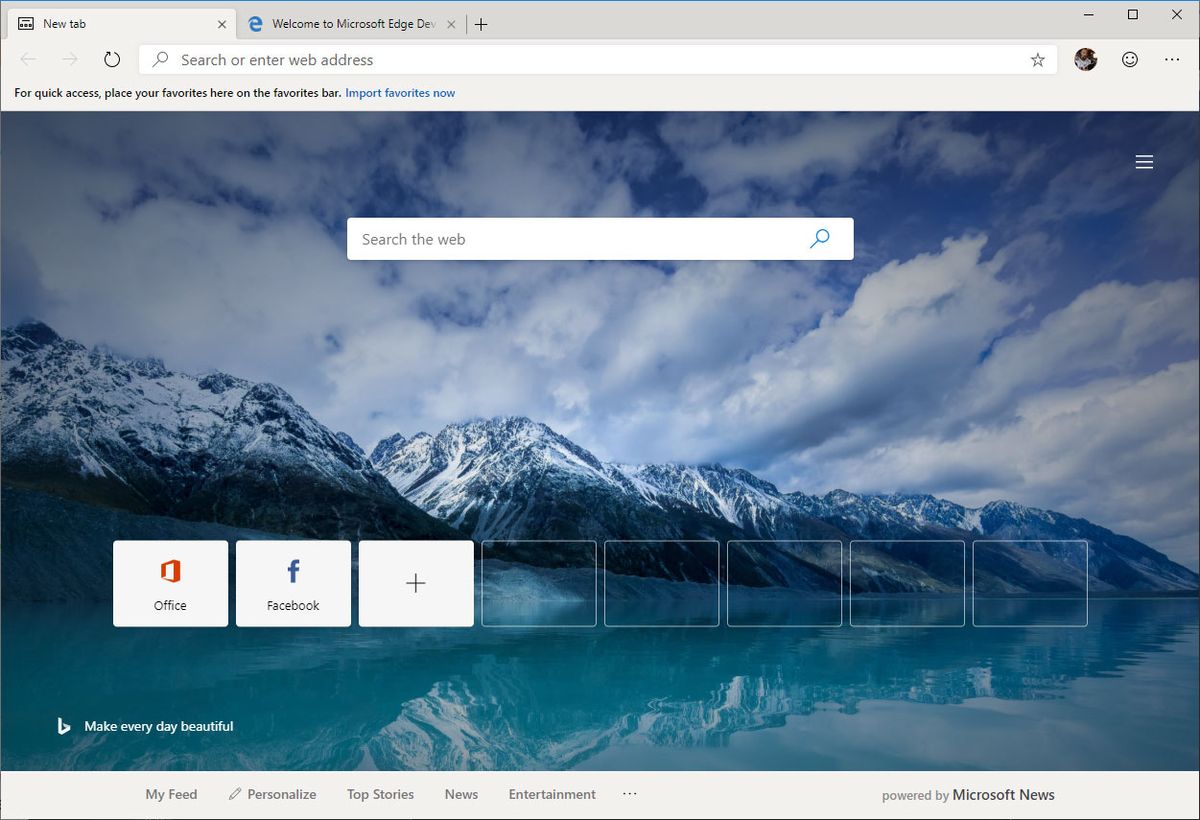Open the page layout hamburger menu icon
The height and width of the screenshot is (820, 1200).
click(1144, 161)
